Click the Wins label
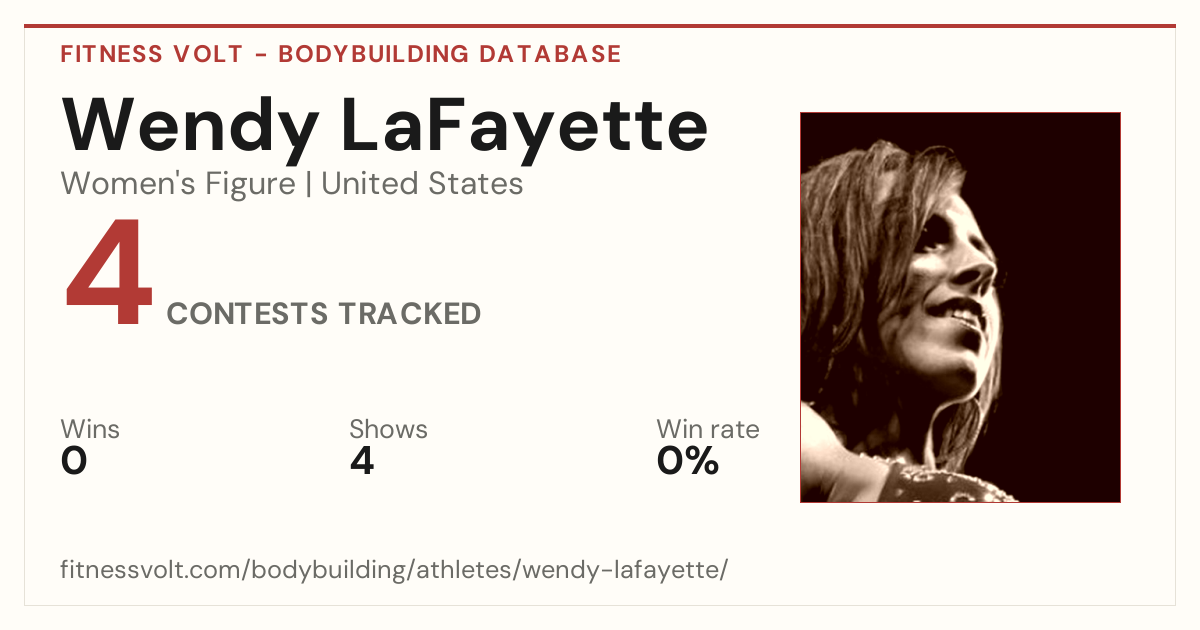1200x630 pixels. coord(90,430)
